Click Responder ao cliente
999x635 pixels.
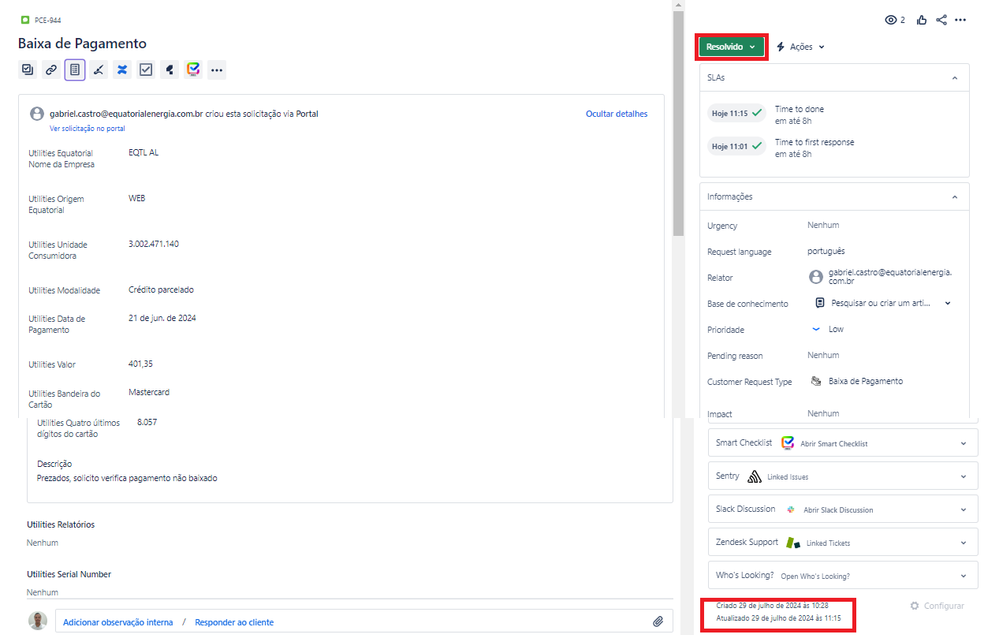234,621
